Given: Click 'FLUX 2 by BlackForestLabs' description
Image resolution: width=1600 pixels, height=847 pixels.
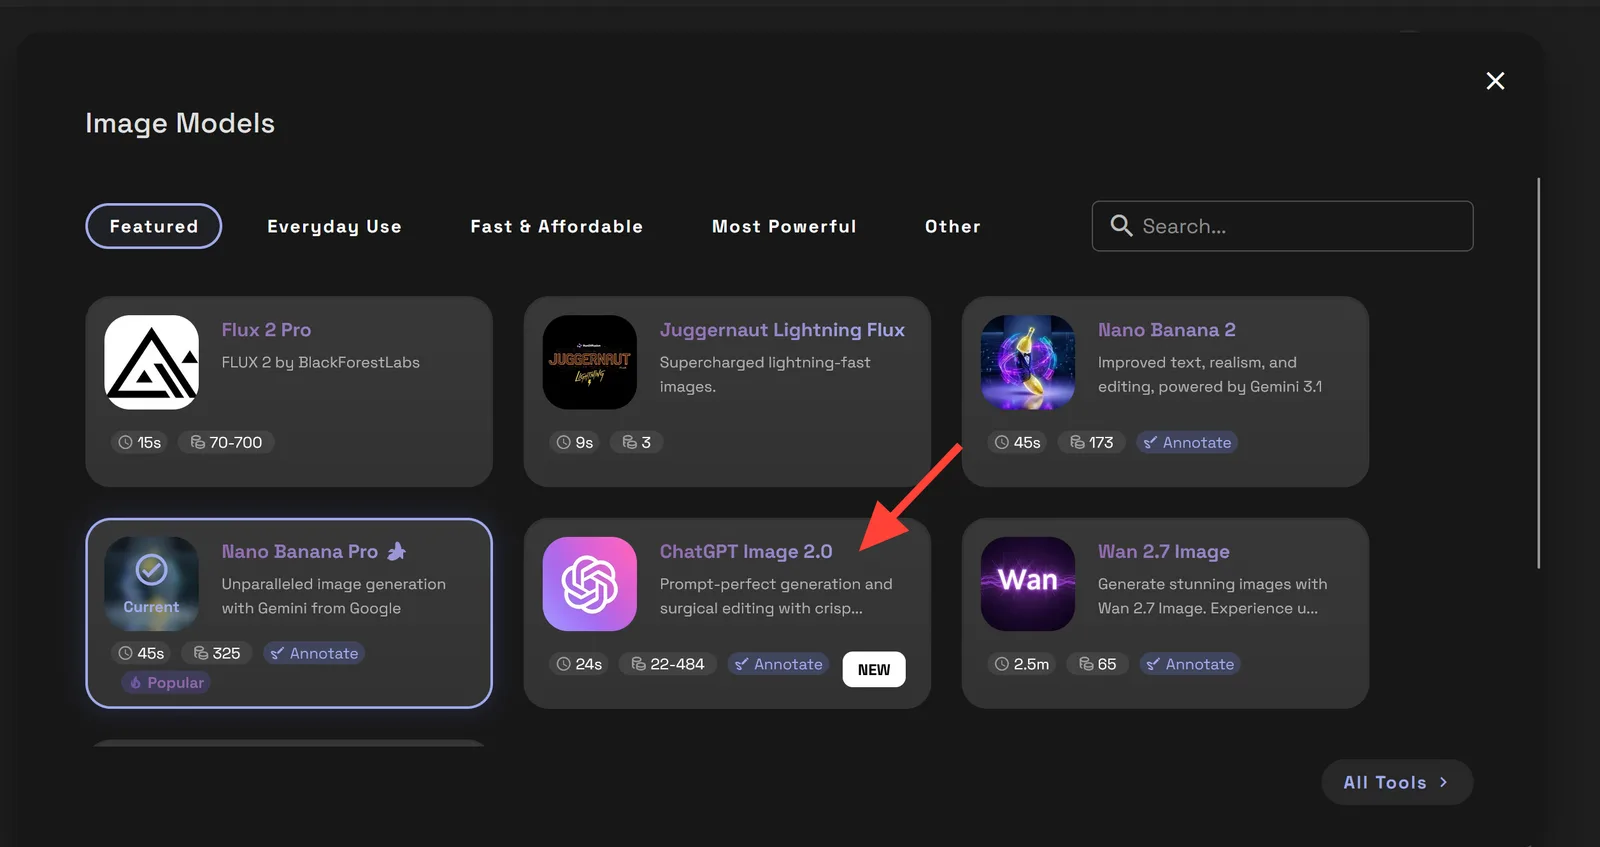Looking at the screenshot, I should 321,362.
